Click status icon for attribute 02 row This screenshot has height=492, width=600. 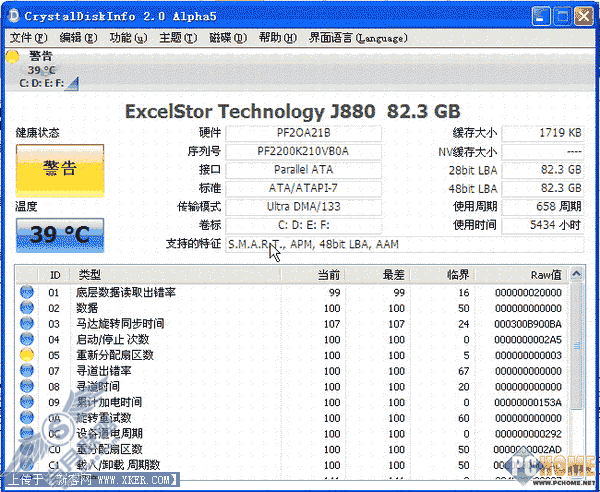(x=27, y=308)
